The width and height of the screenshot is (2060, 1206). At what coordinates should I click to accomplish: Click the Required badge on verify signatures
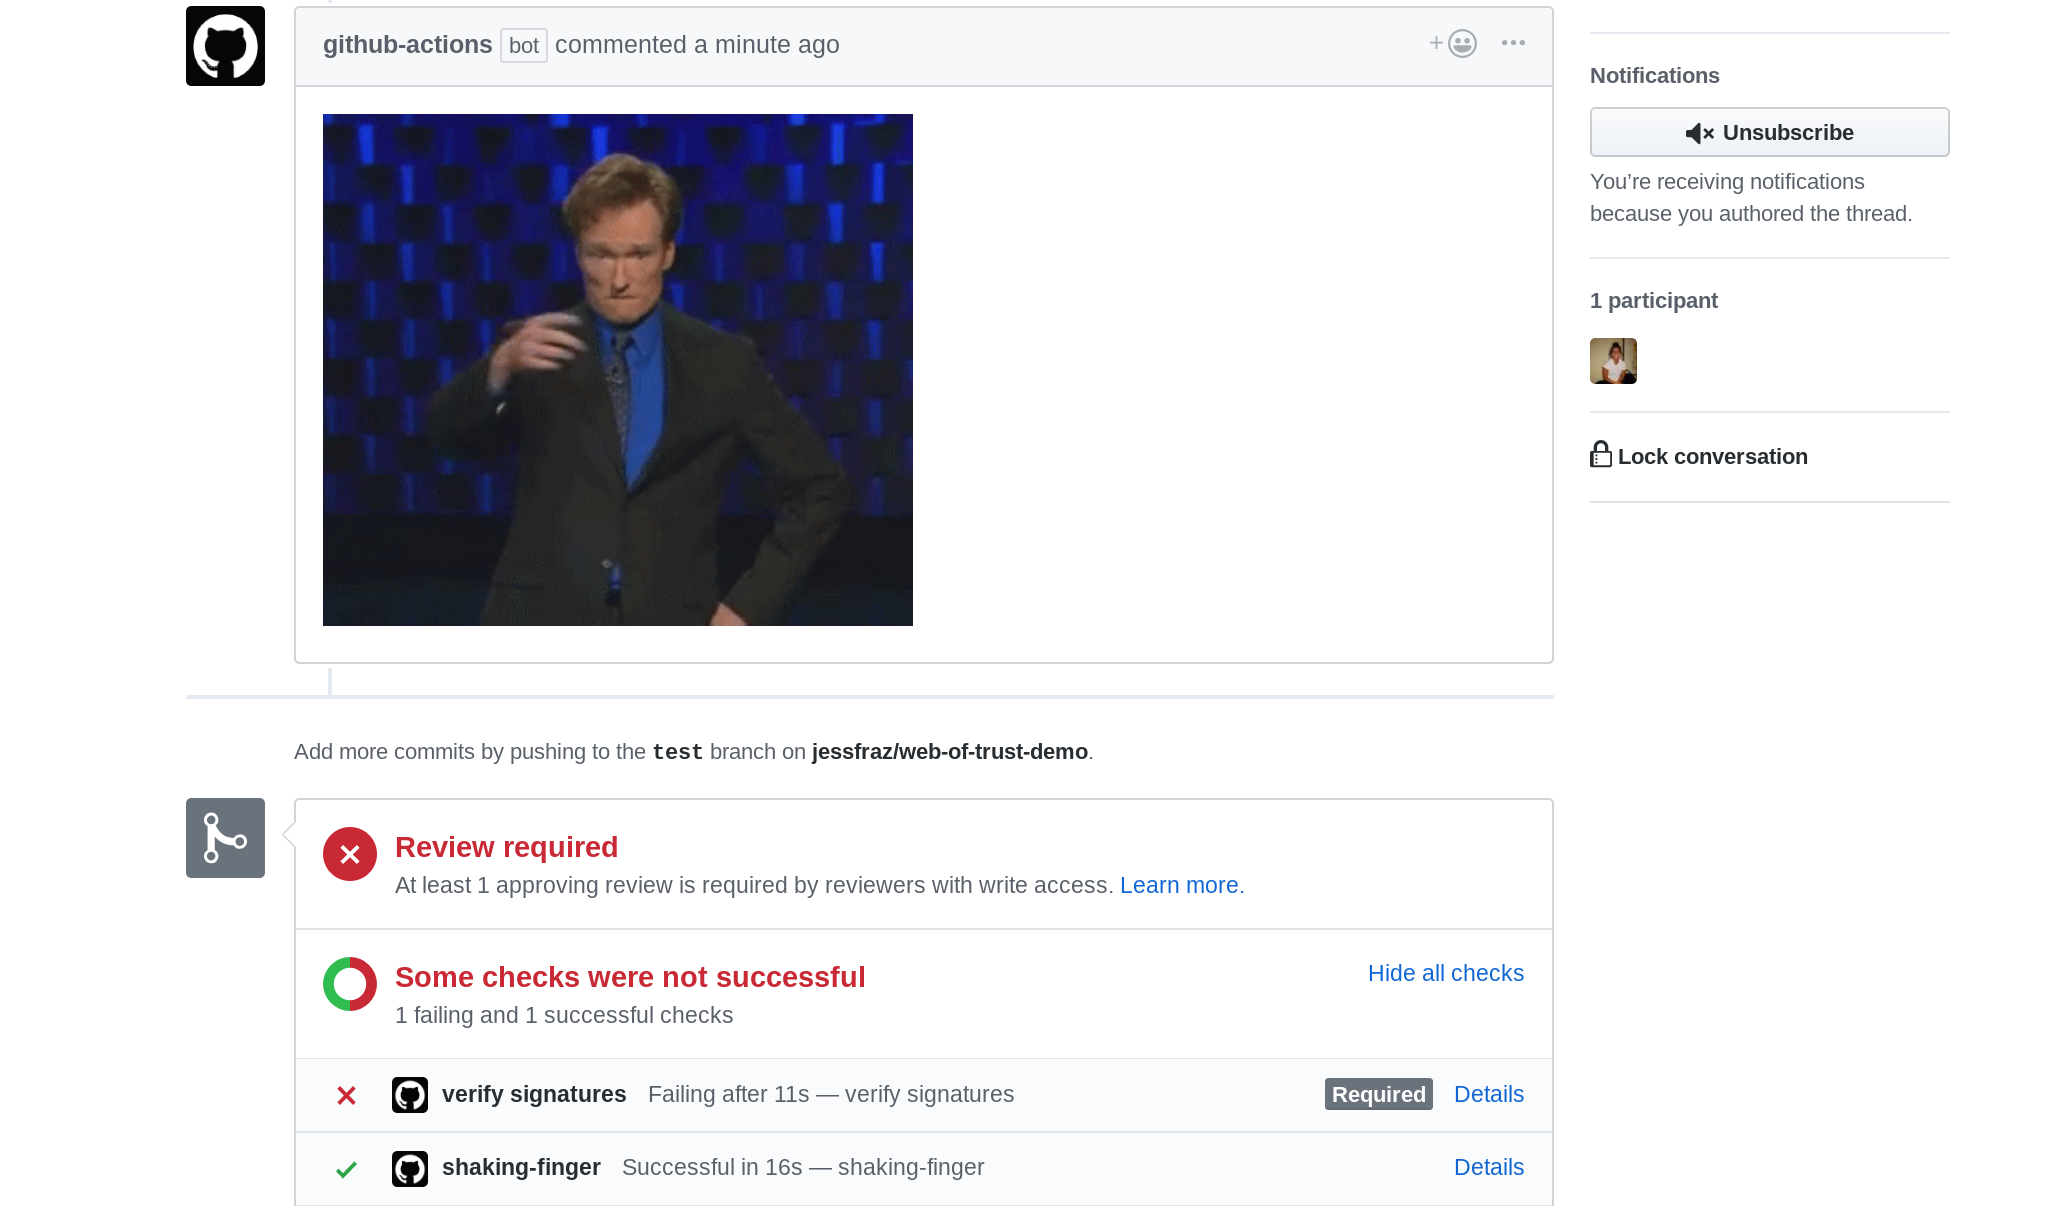1378,1094
